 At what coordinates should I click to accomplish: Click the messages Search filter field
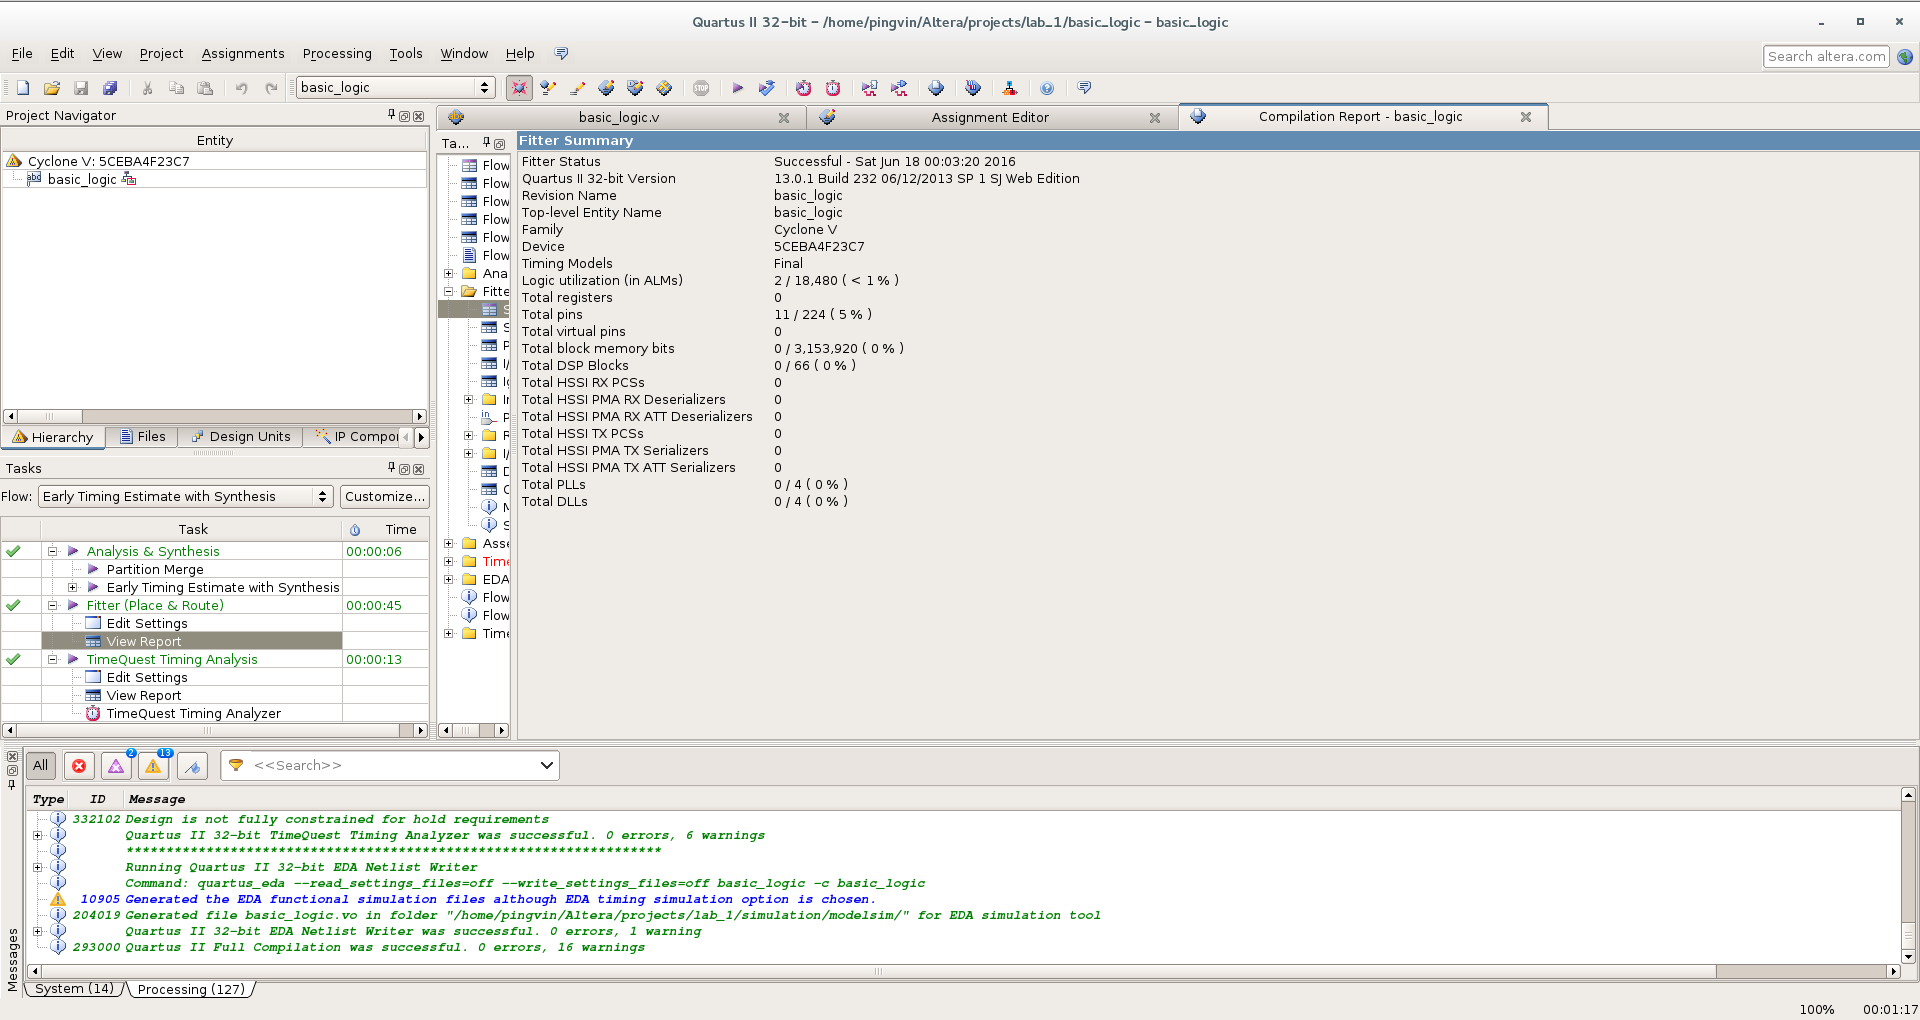click(x=390, y=765)
